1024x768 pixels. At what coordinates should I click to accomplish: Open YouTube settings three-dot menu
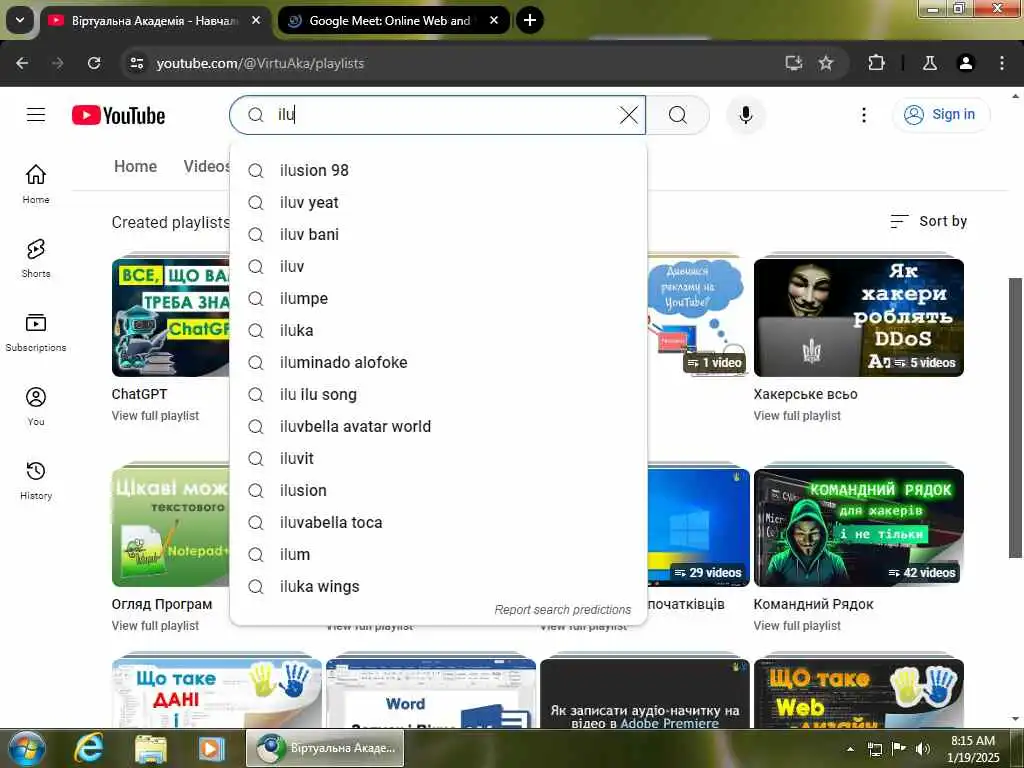[x=863, y=115]
